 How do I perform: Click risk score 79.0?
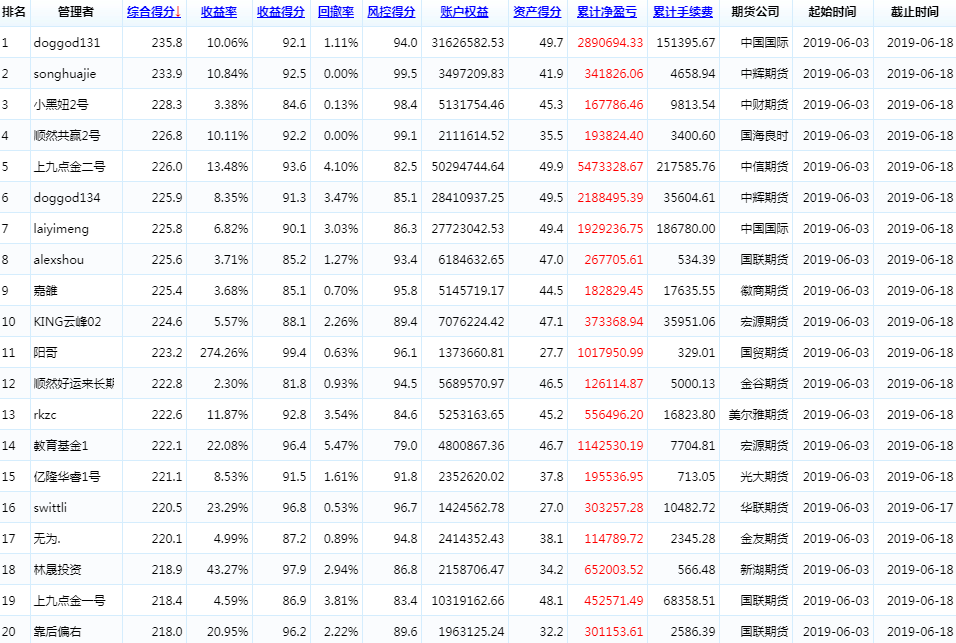pyautogui.click(x=405, y=446)
